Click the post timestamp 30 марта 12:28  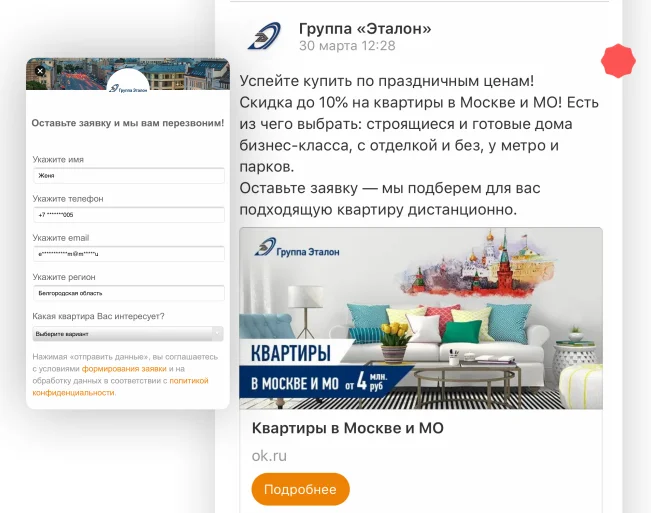tap(347, 46)
